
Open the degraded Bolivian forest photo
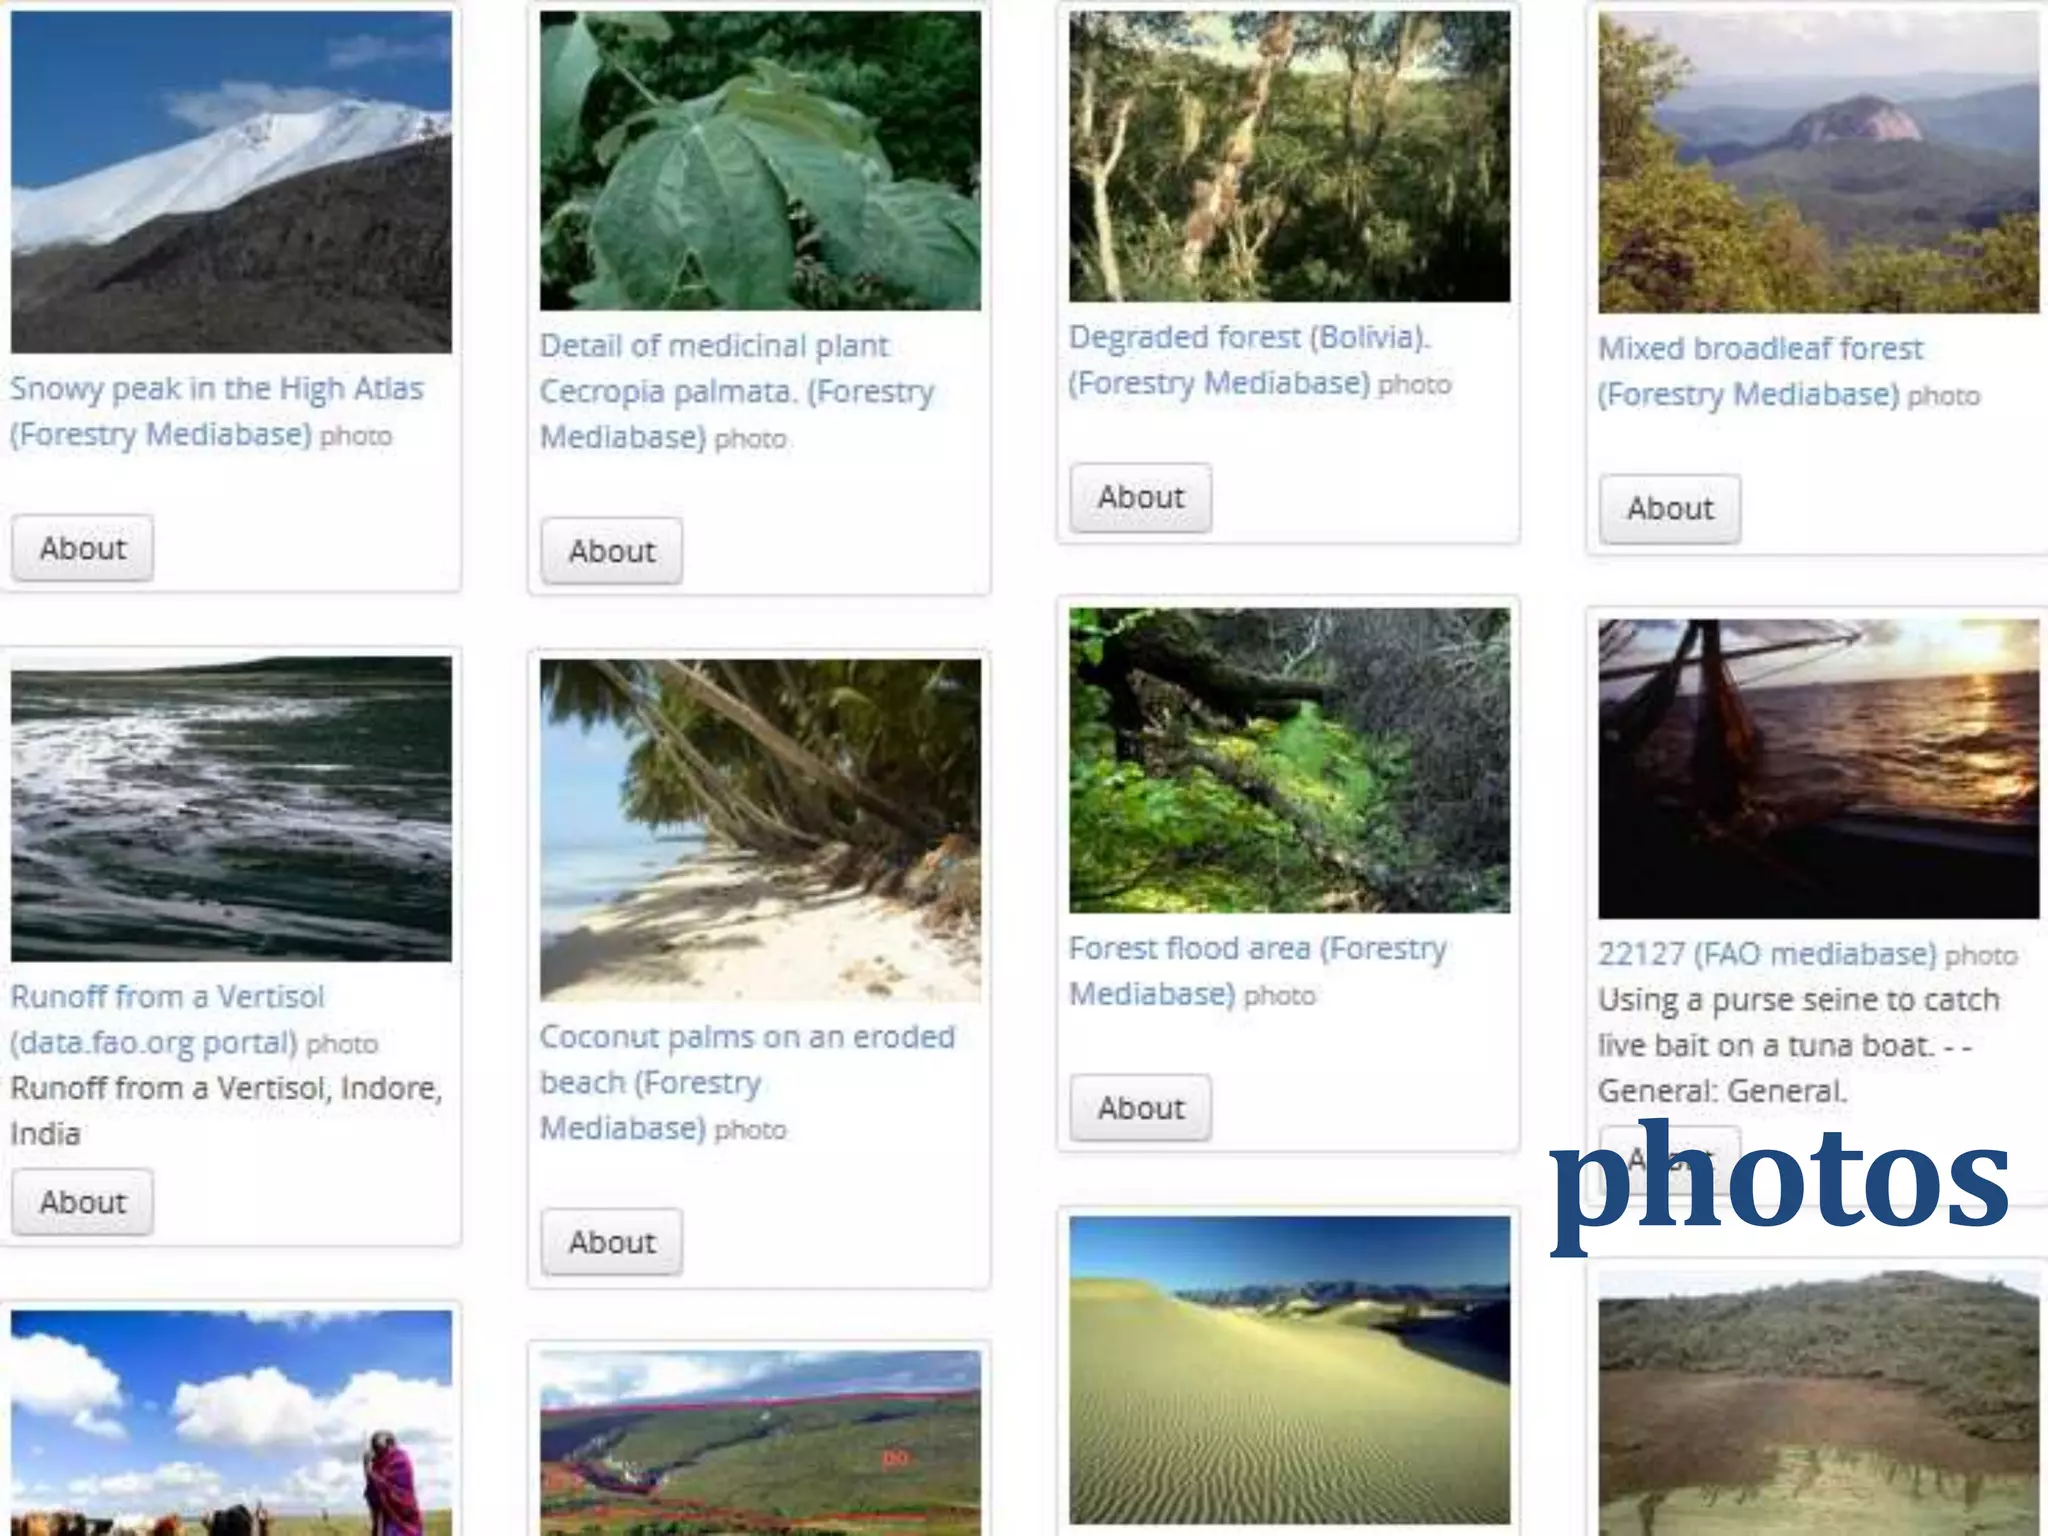pyautogui.click(x=1289, y=156)
